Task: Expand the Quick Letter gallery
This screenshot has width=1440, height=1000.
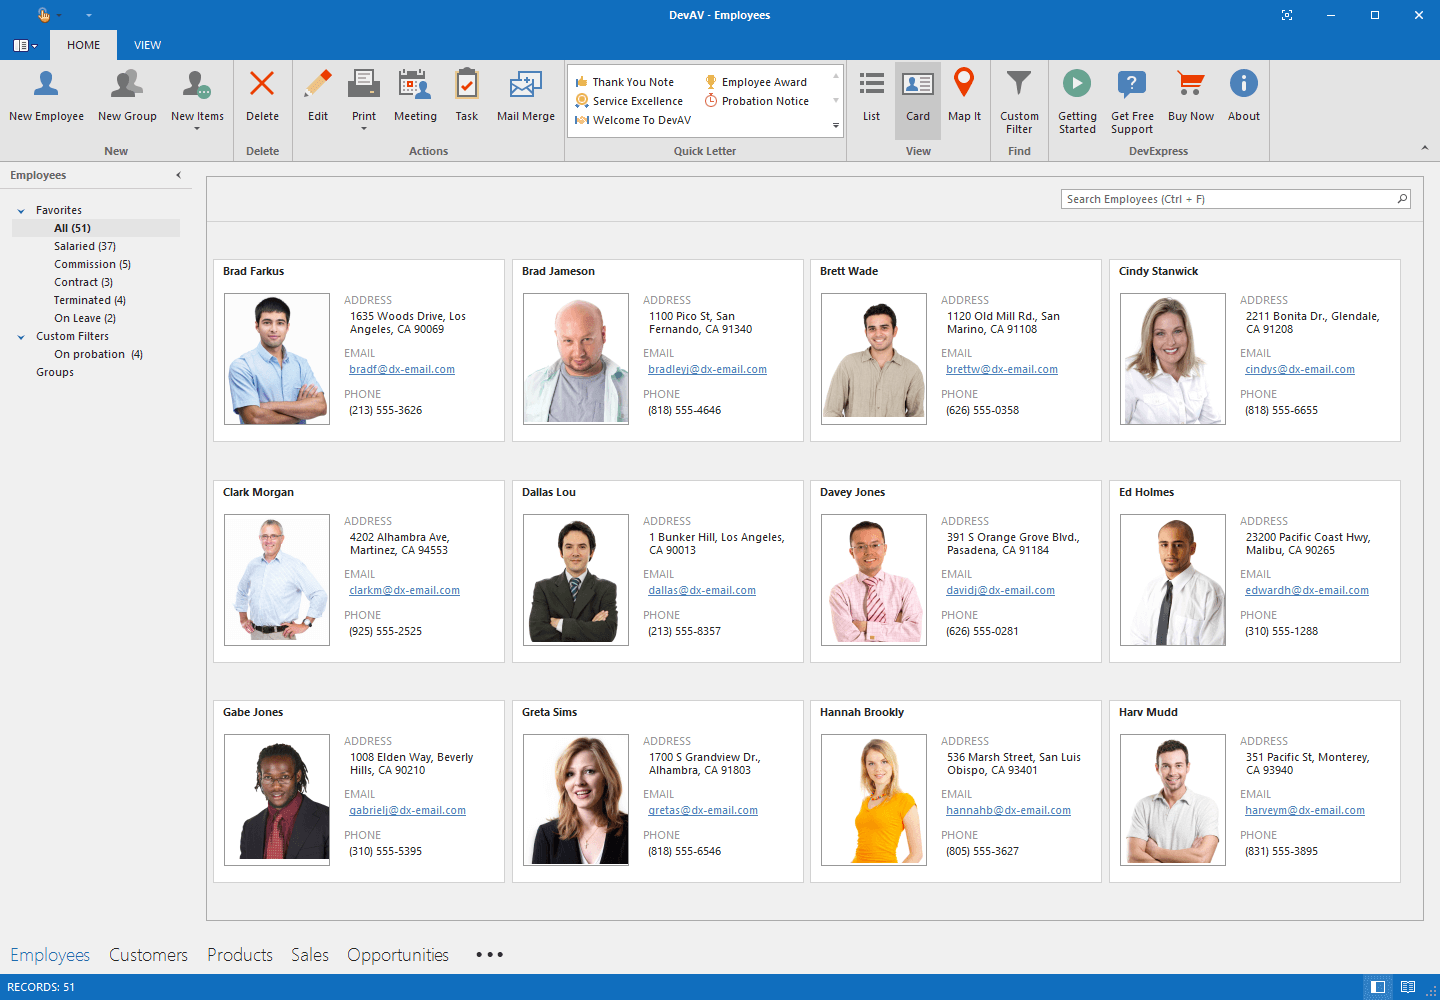Action: point(835,125)
